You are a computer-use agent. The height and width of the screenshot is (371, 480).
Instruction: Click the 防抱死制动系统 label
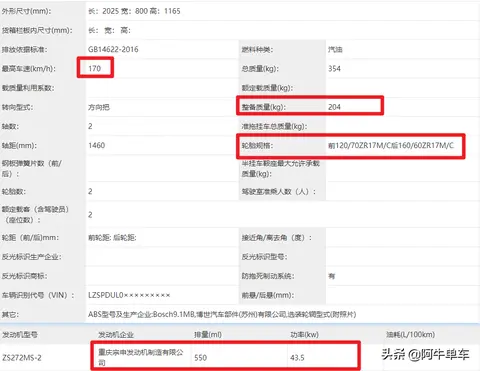point(268,276)
